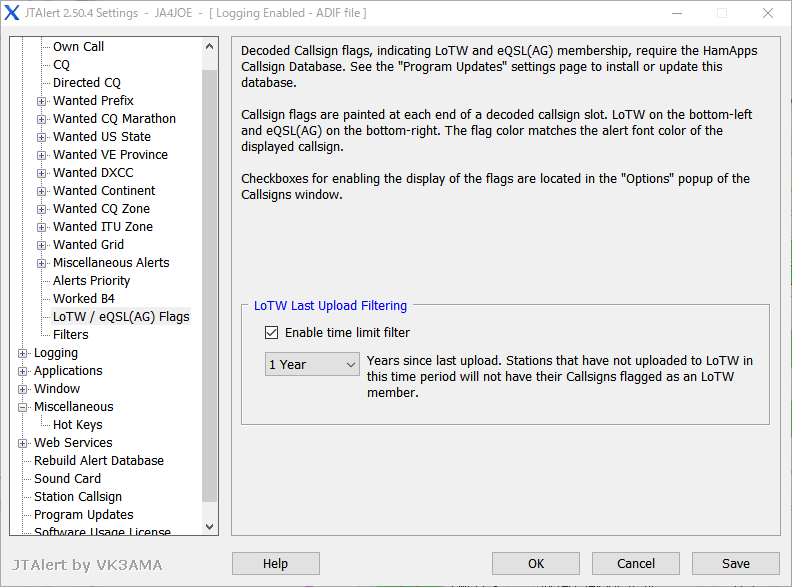Click the JTAlert X logo icon in title bar
The width and height of the screenshot is (792, 587).
coord(12,13)
